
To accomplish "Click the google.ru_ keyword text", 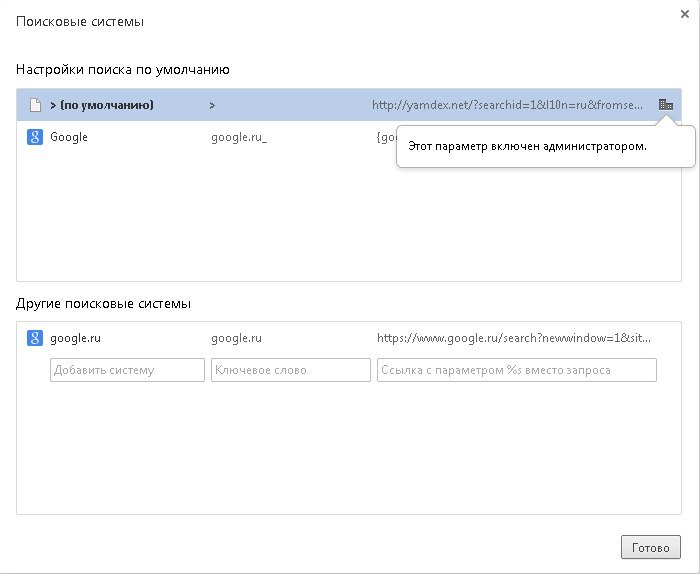I will coord(238,137).
